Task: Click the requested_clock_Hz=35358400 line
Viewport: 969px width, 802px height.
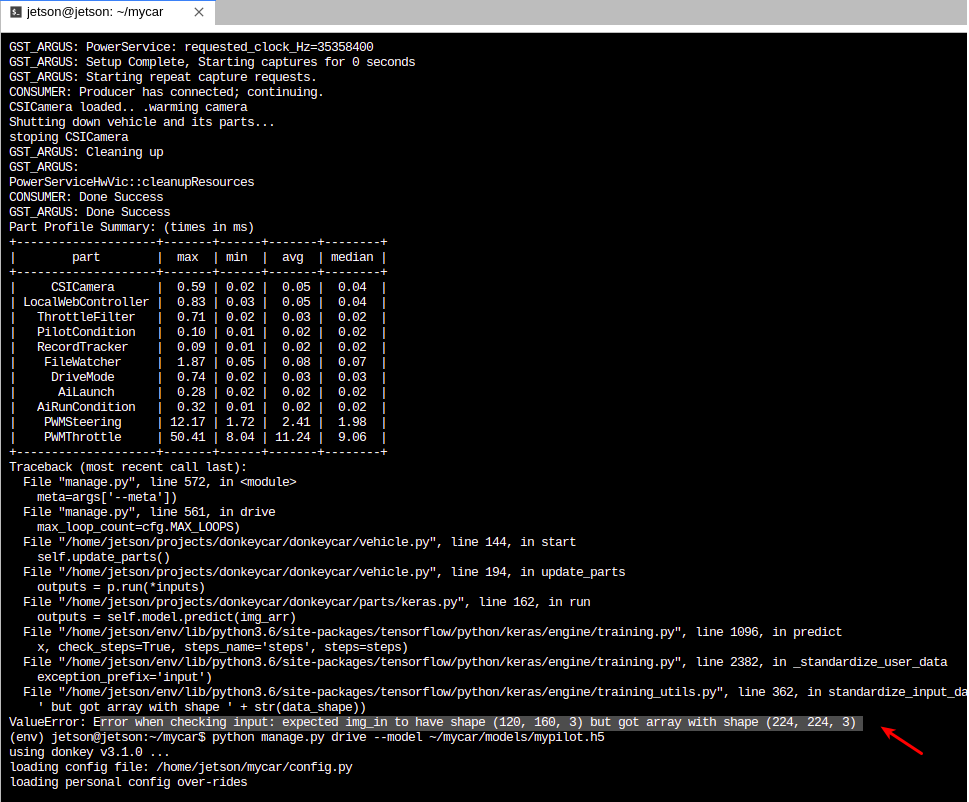Action: (191, 47)
